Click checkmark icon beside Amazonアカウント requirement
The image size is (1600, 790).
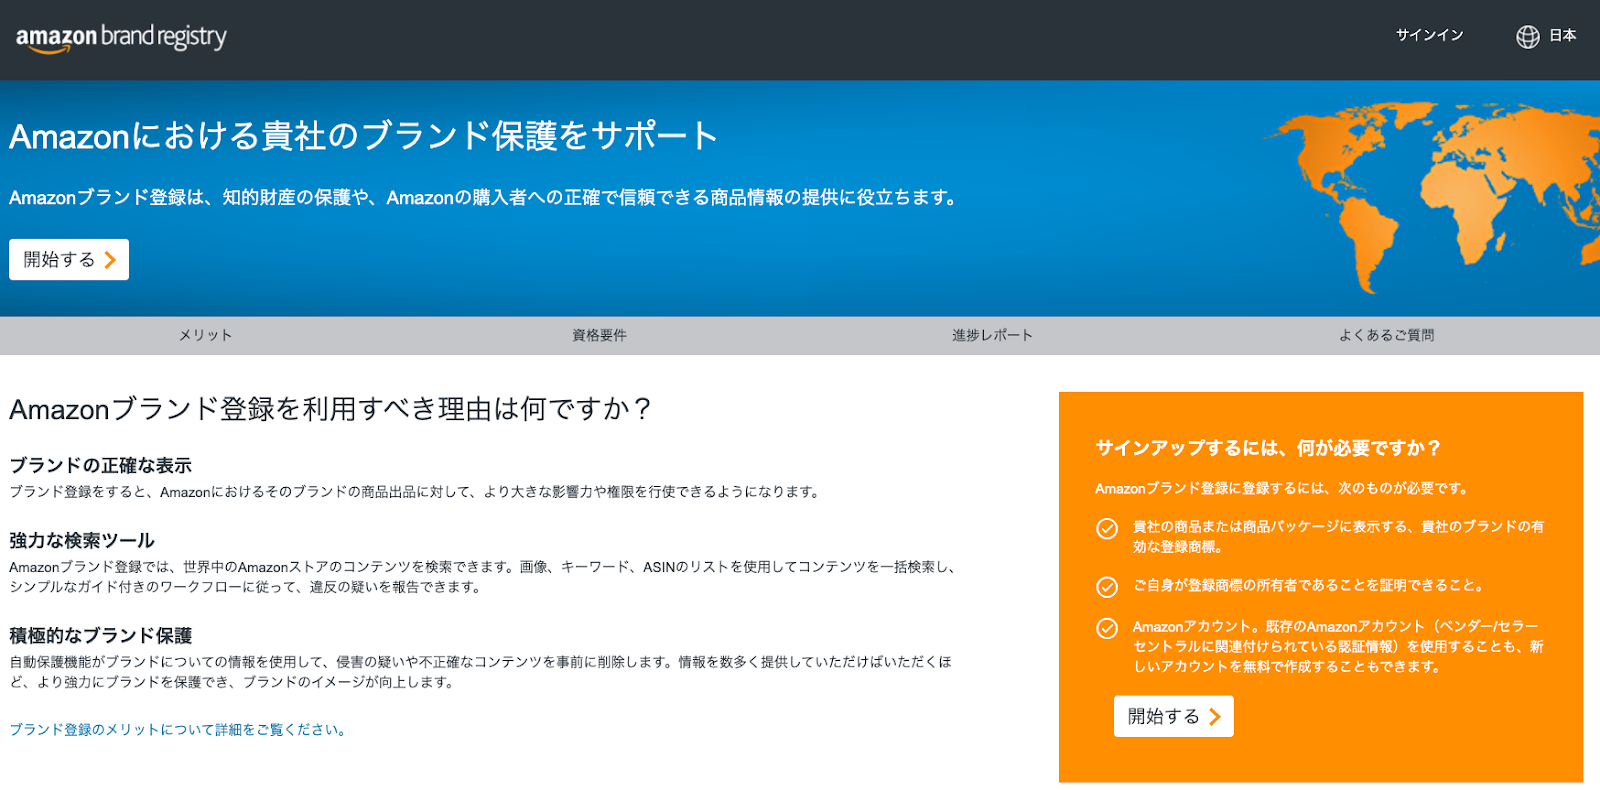coord(1107,628)
